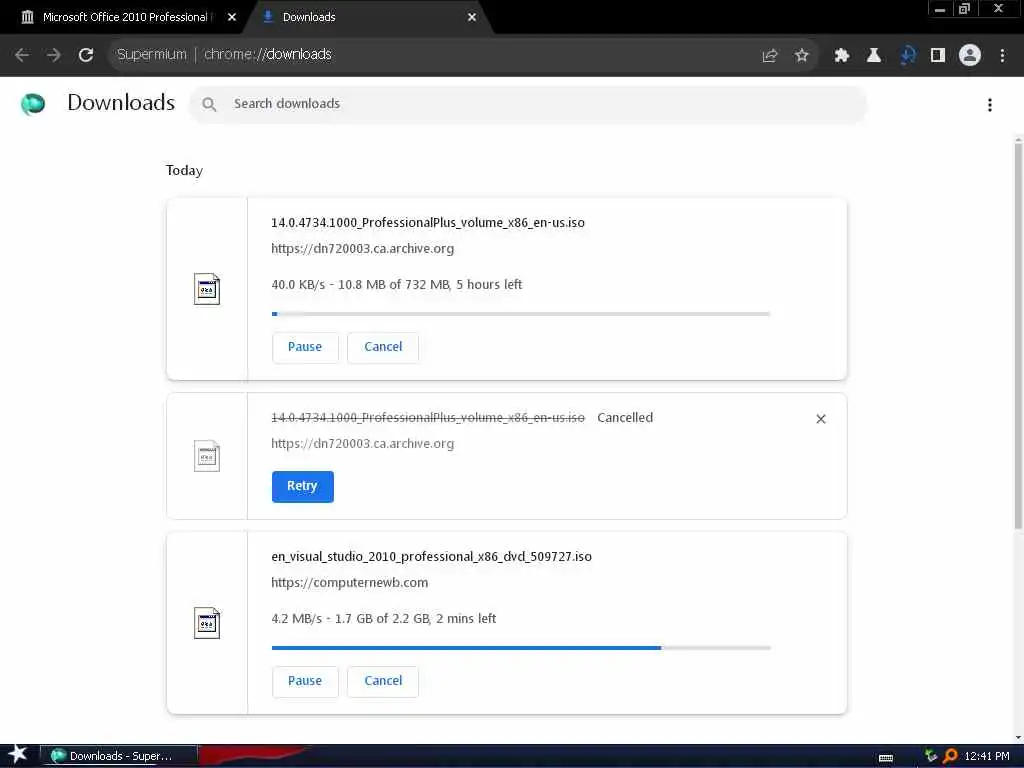
Task: Close the Downloads tab
Action: pyautogui.click(x=472, y=18)
